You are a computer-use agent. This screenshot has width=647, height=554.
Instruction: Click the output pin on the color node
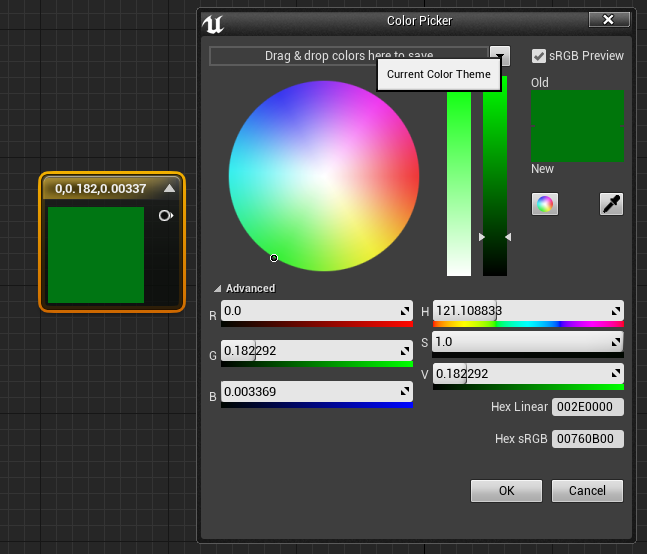coord(165,215)
